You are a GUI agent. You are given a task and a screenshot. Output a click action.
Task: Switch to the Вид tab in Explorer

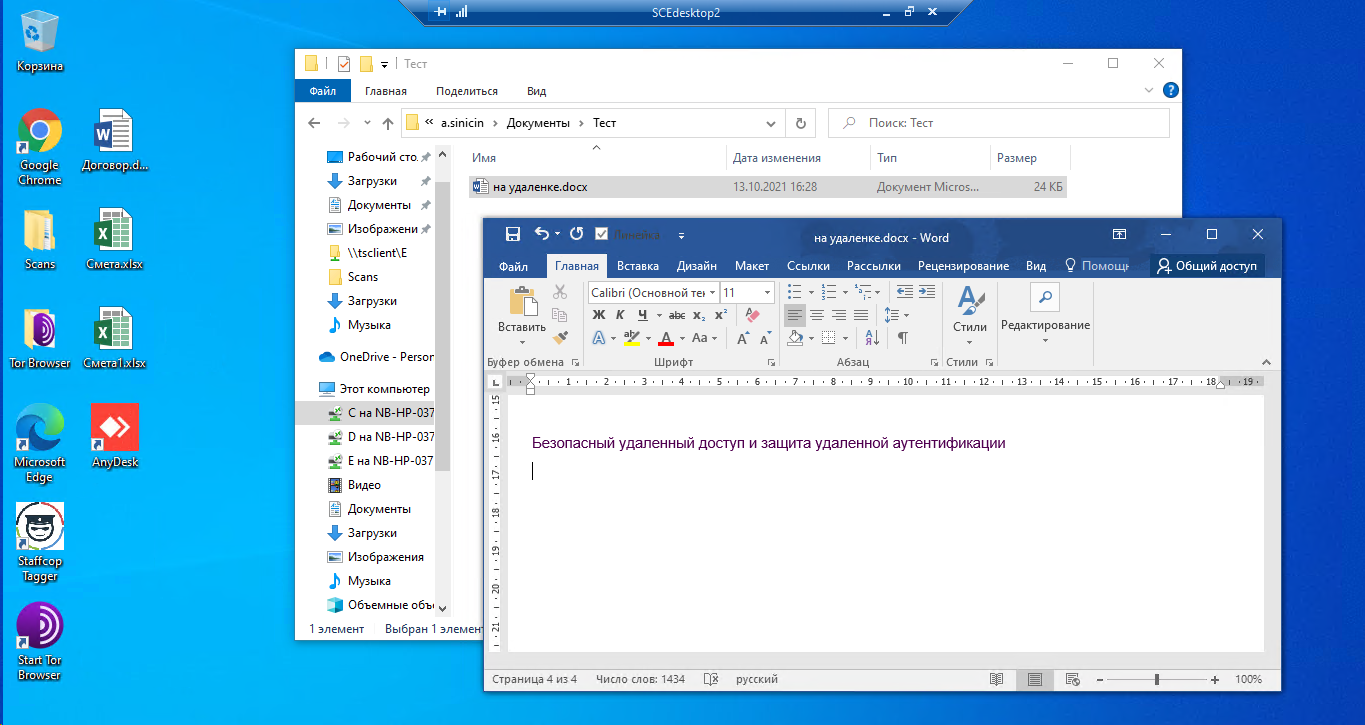(x=536, y=91)
